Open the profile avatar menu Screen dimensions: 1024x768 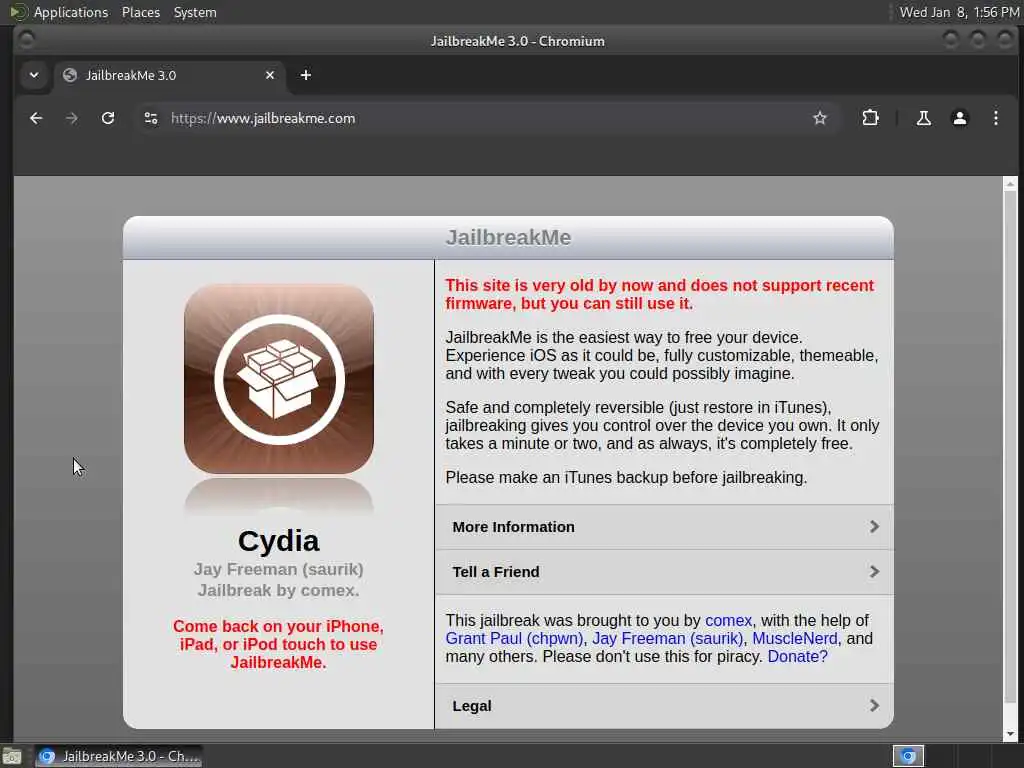tap(959, 118)
